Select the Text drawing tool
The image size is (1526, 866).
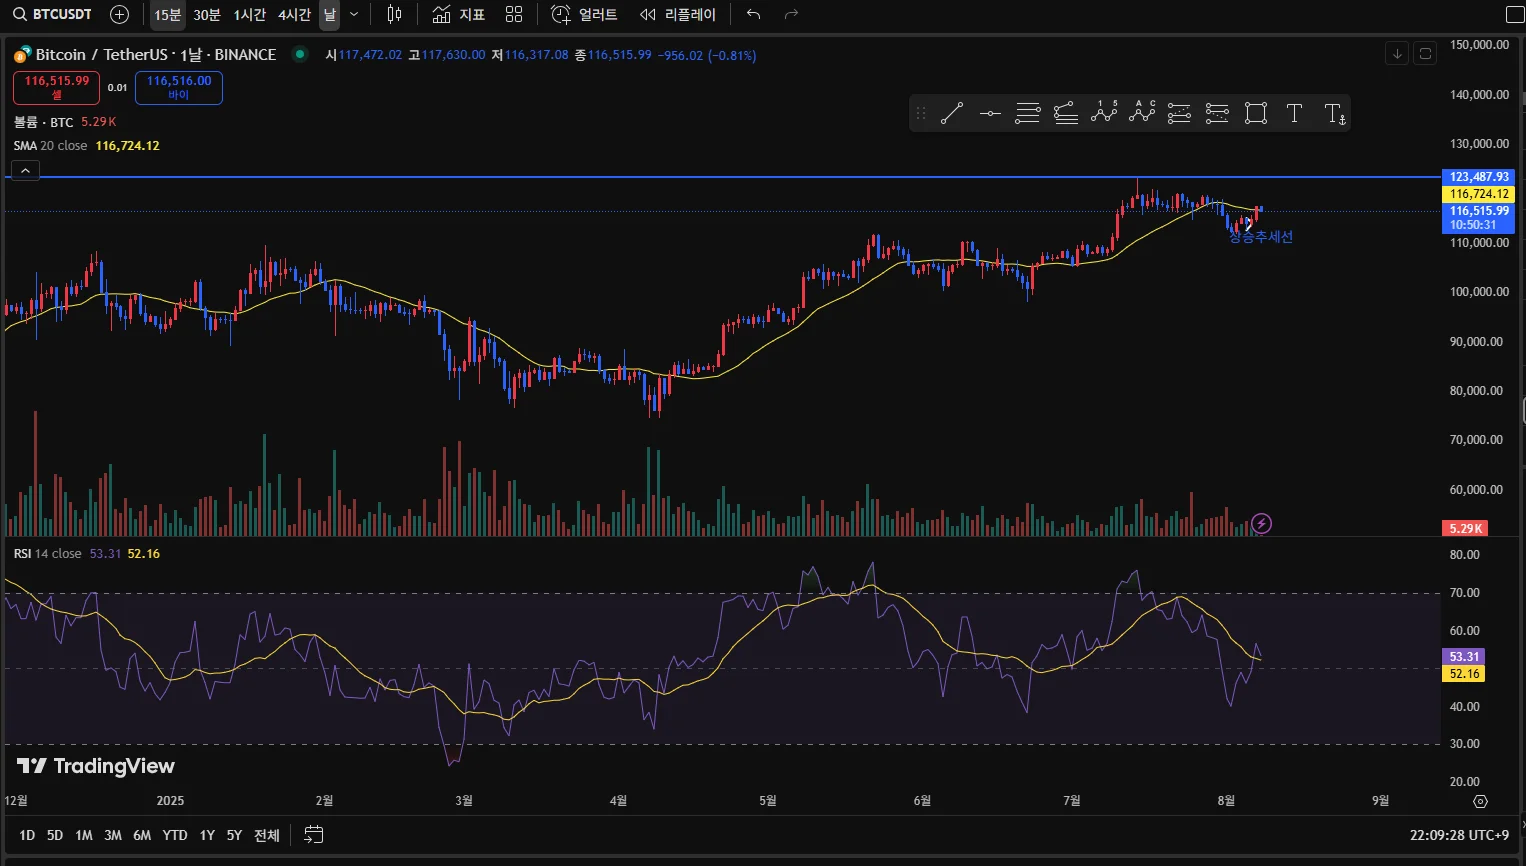coord(1294,114)
